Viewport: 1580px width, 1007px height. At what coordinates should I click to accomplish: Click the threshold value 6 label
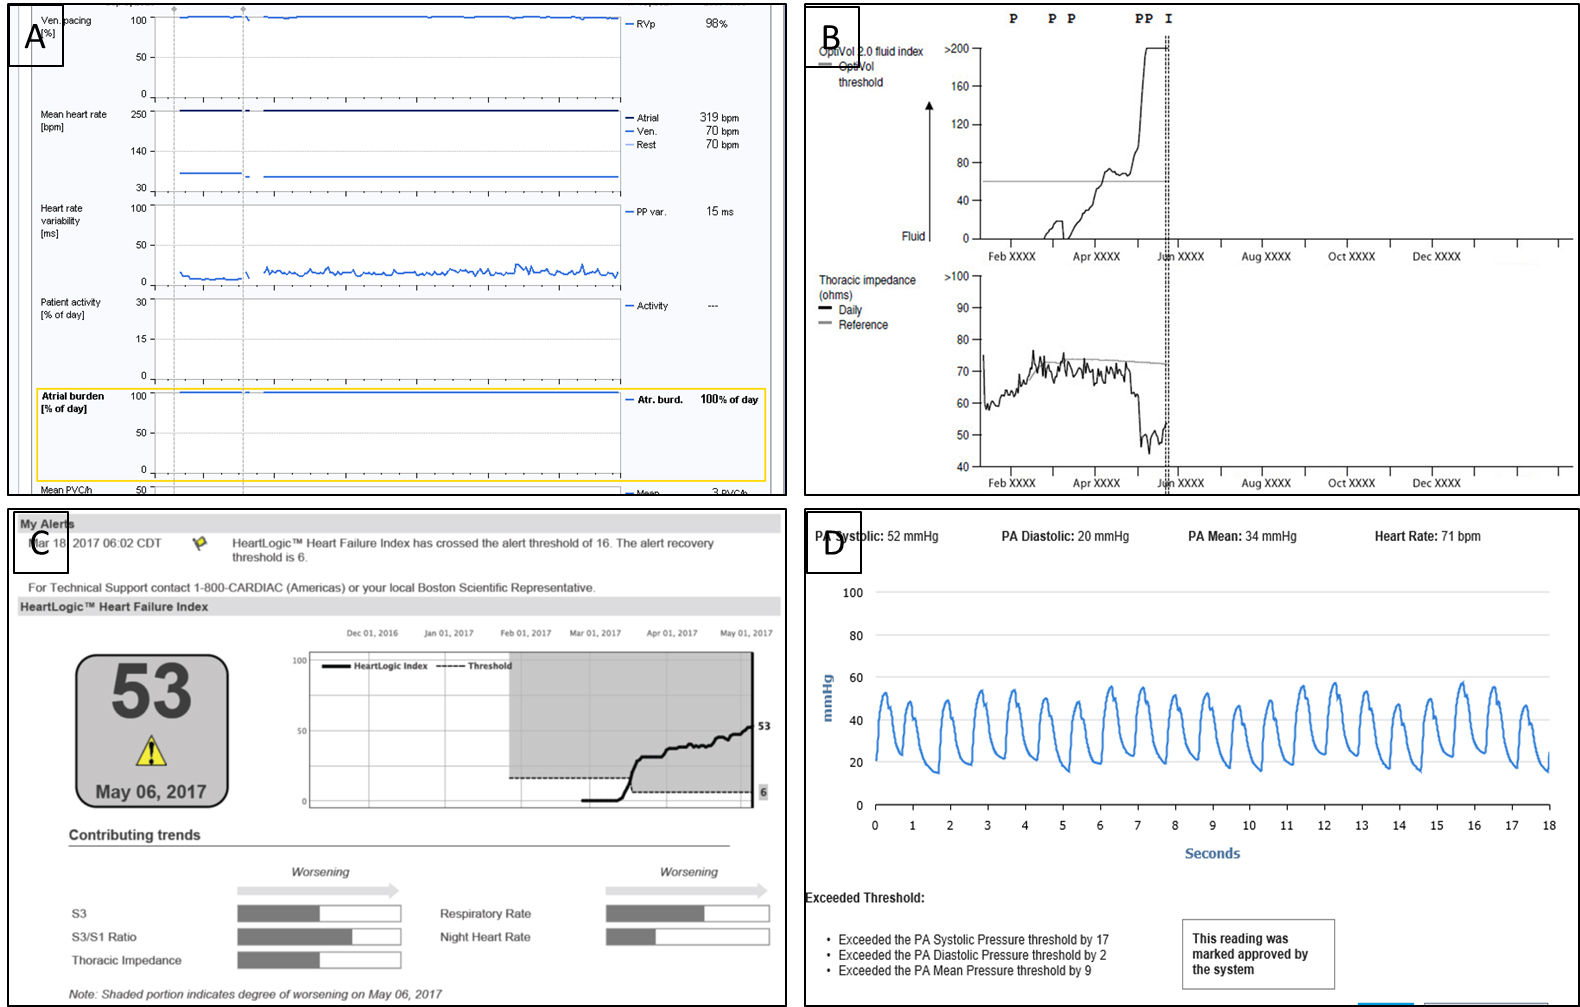(x=763, y=792)
